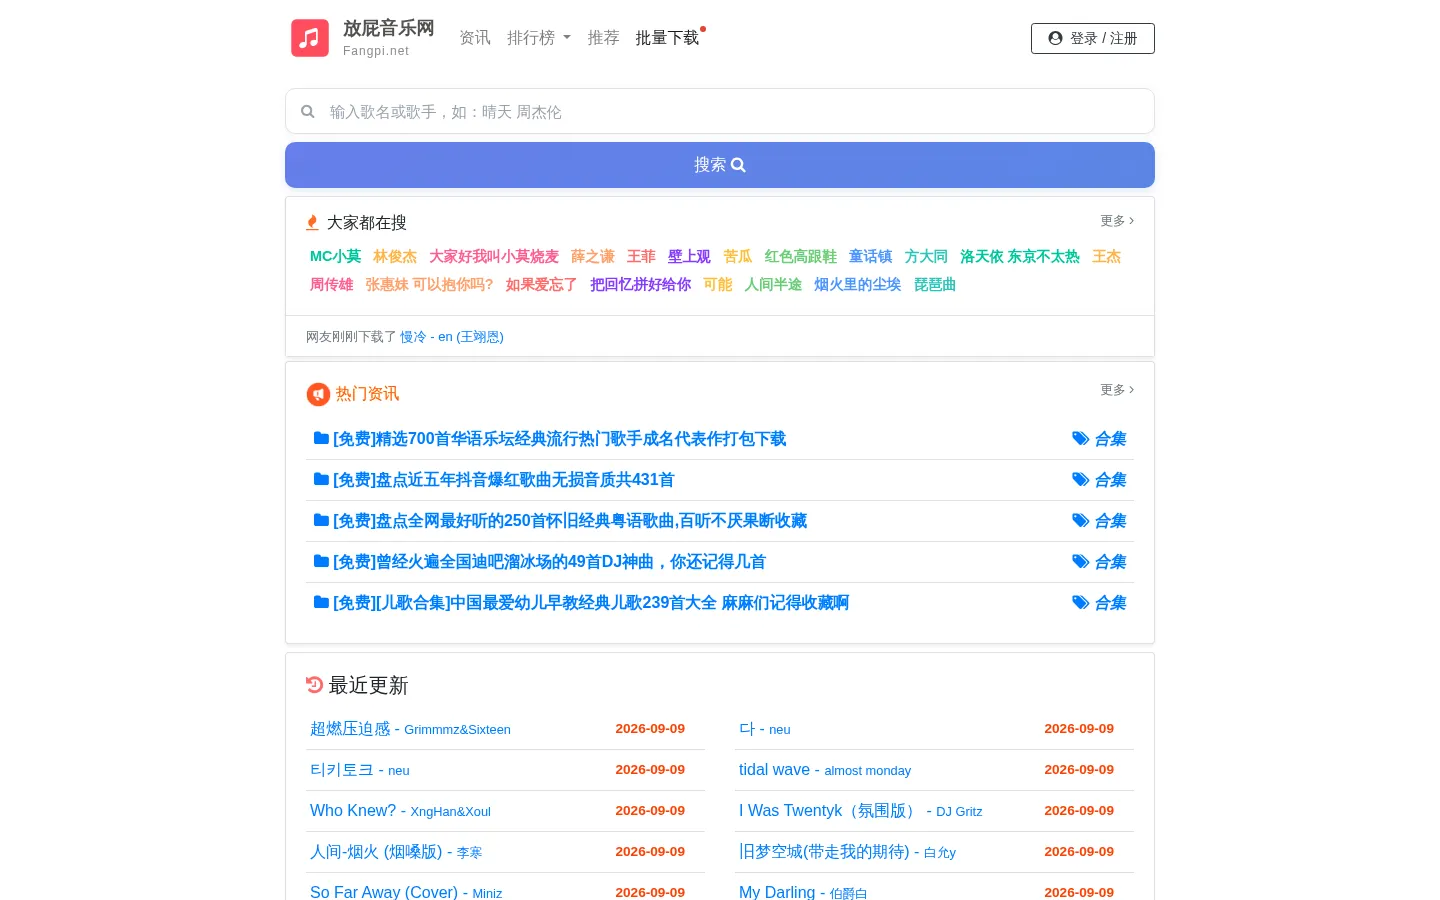Open the 批量下载 navigation item
Image resolution: width=1440 pixels, height=900 pixels.
[668, 38]
